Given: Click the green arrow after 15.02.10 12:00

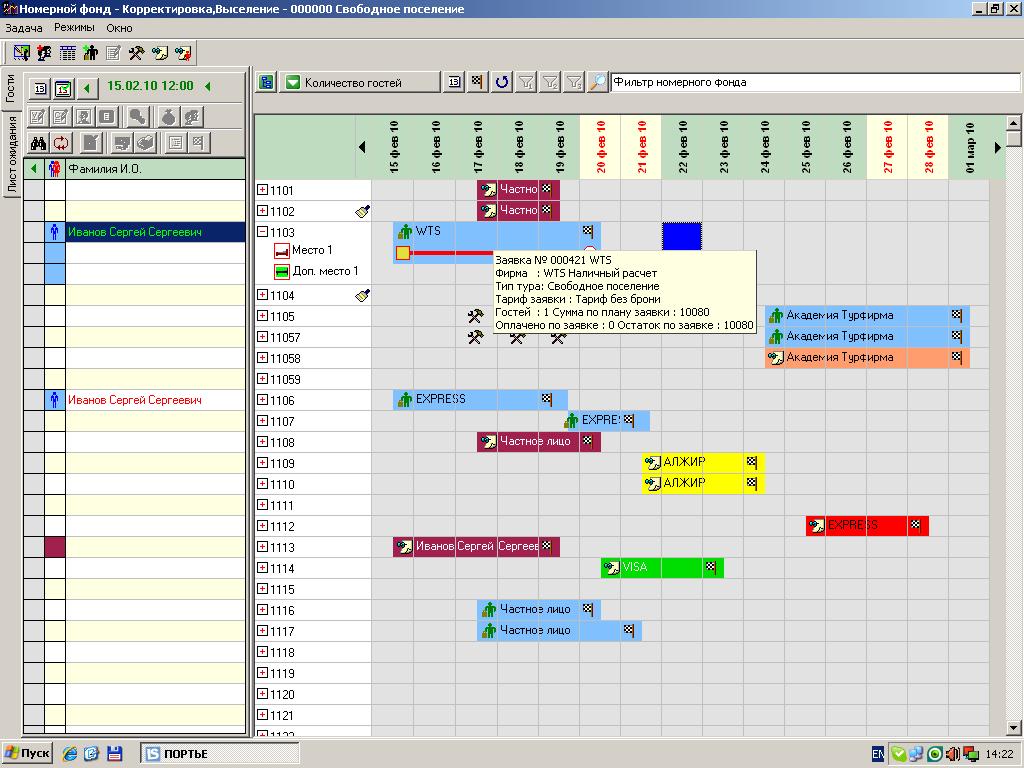Looking at the screenshot, I should pos(208,86).
